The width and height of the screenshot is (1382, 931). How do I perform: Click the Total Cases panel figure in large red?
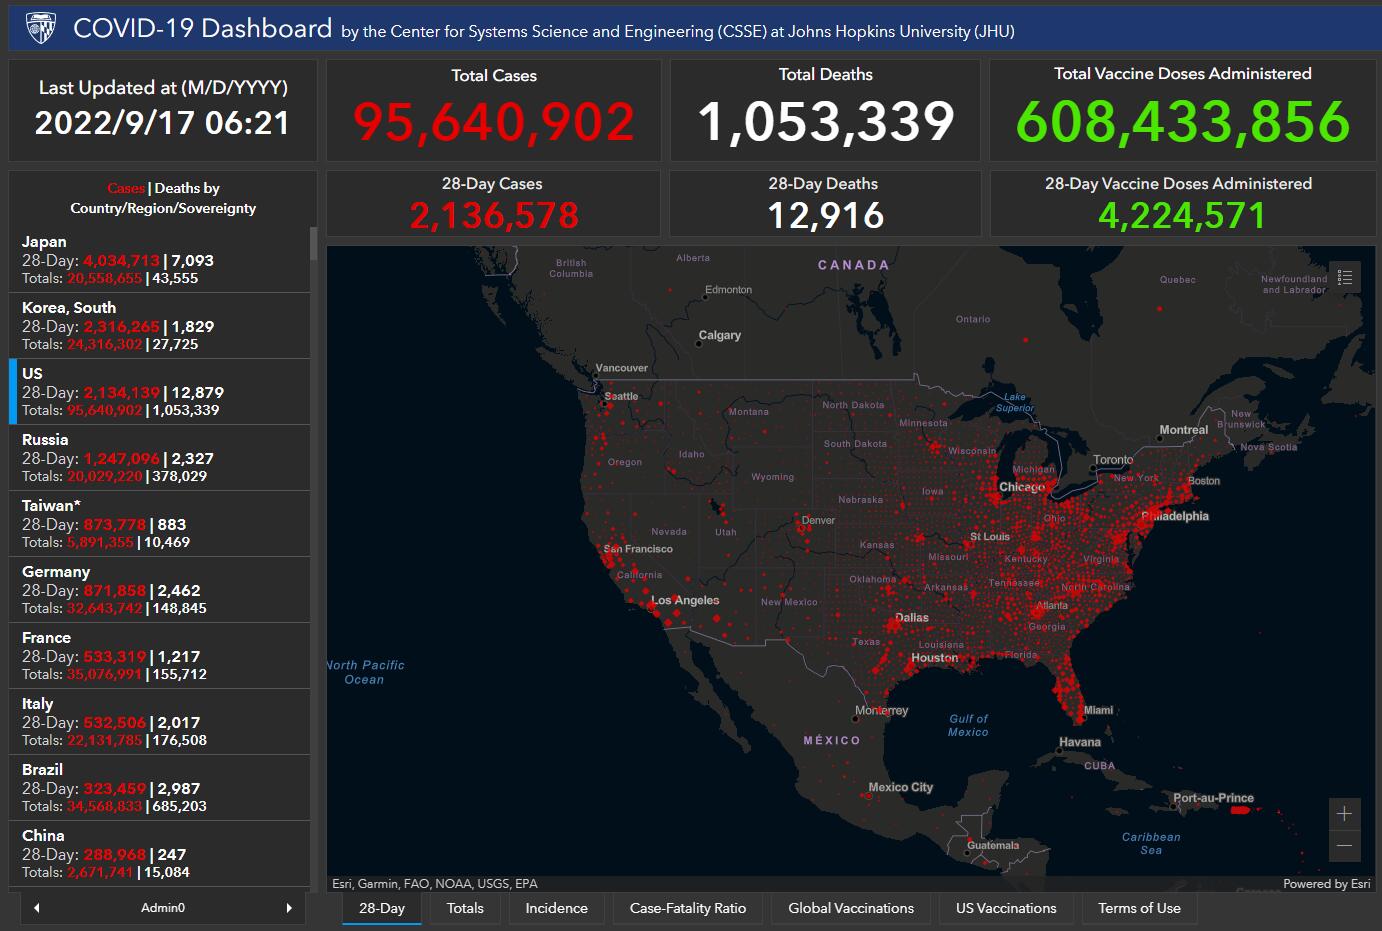494,121
